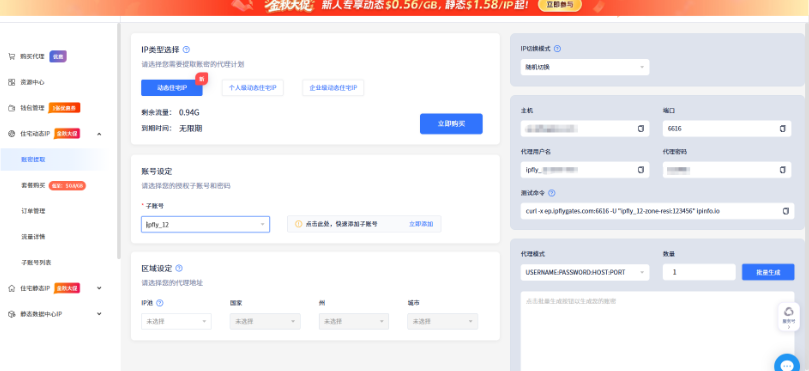Click the help icon next to 区域设定
This screenshot has height=371, width=809.
click(179, 268)
